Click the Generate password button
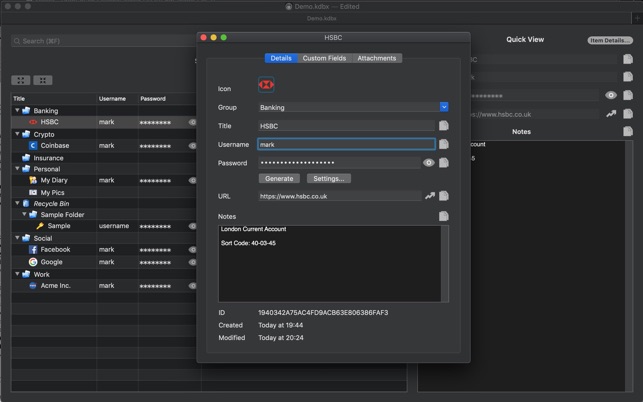The image size is (643, 402). 279,178
